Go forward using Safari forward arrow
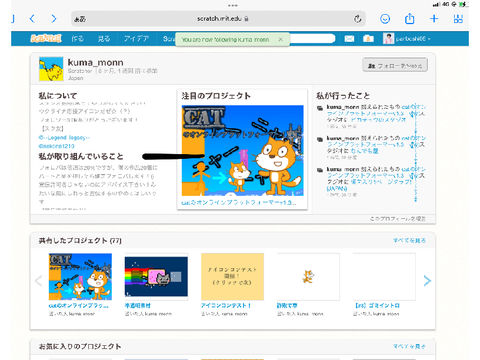The width and height of the screenshot is (480, 360). [54, 19]
